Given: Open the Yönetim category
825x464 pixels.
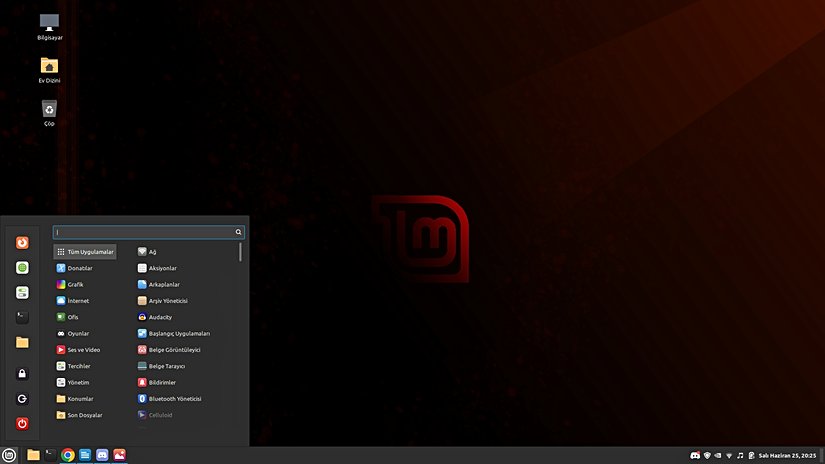Looking at the screenshot, I should click(85, 382).
